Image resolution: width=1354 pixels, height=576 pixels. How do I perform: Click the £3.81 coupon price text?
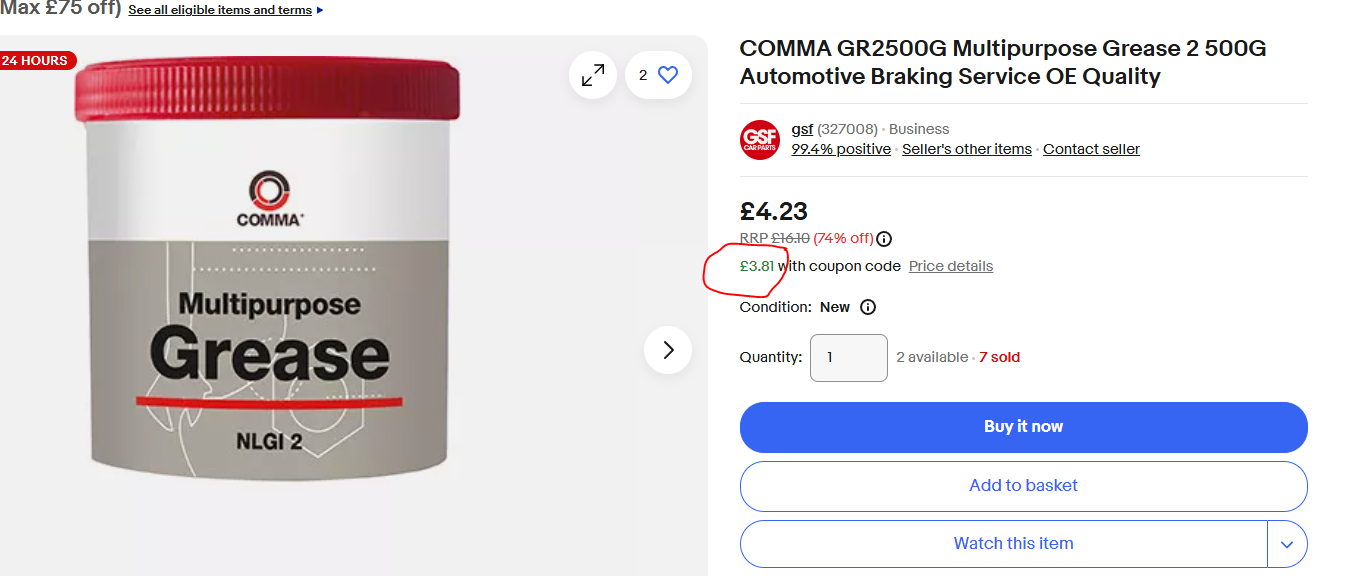pyautogui.click(x=757, y=266)
